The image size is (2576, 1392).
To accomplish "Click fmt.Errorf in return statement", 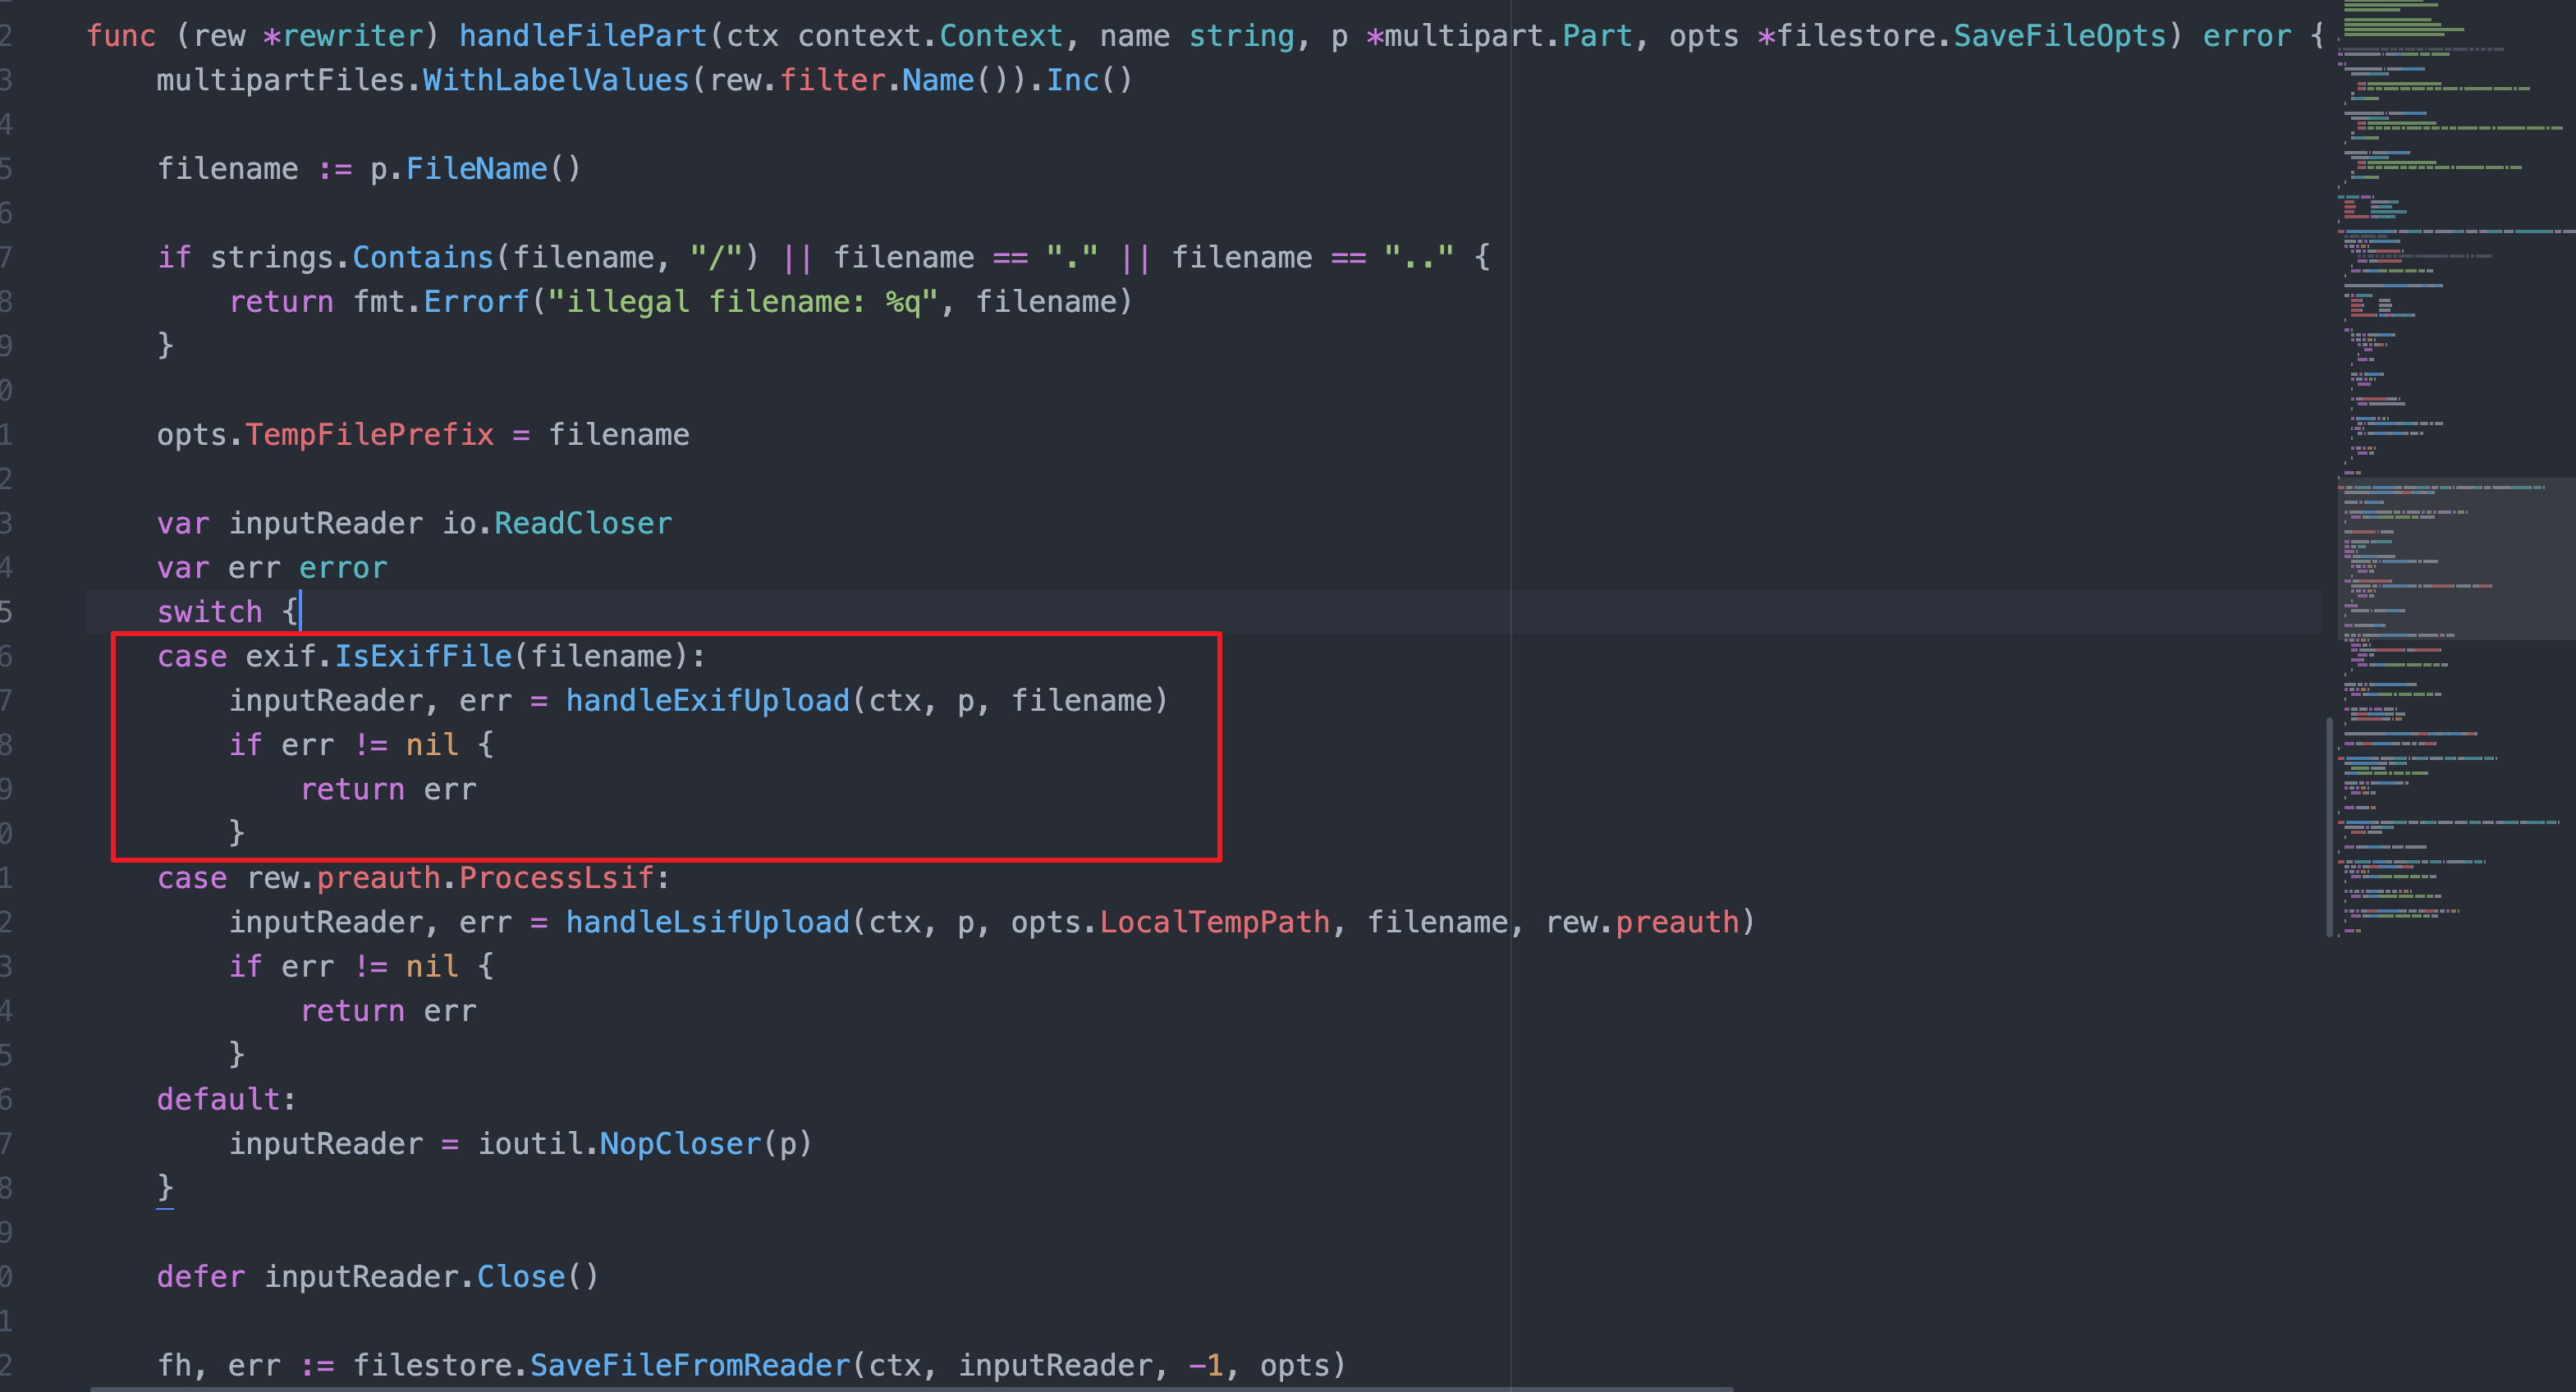I will click(x=440, y=302).
